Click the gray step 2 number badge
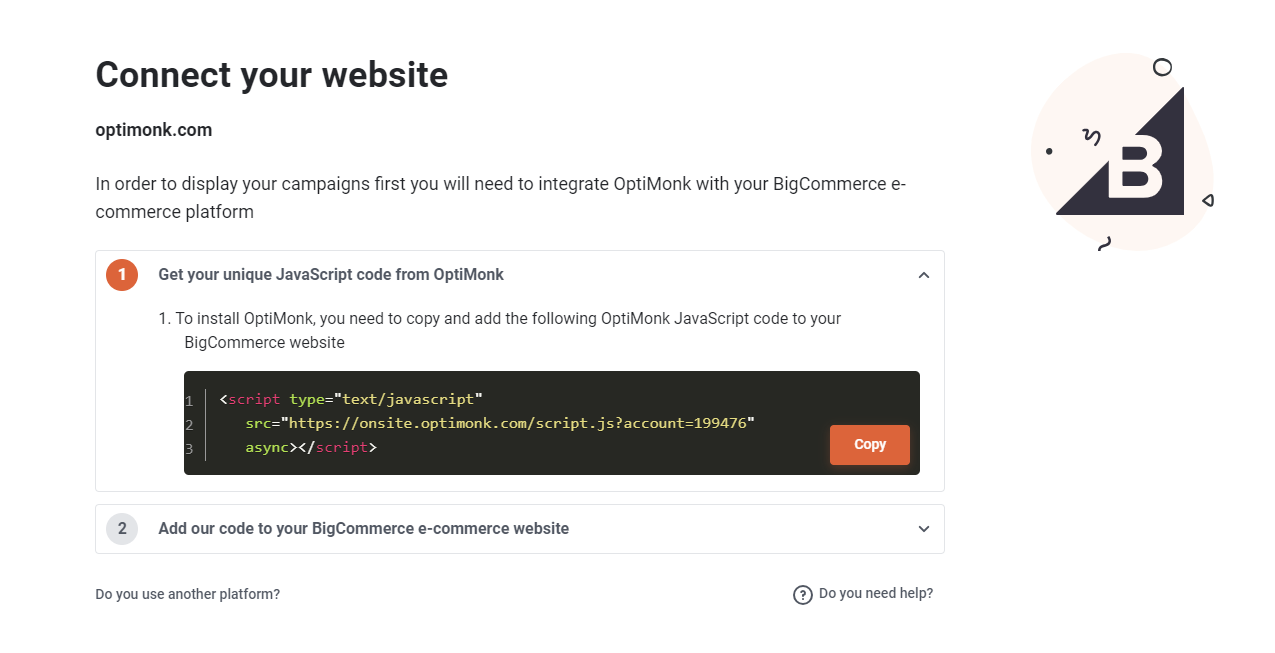Image resolution: width=1275 pixels, height=653 pixels. (x=122, y=529)
